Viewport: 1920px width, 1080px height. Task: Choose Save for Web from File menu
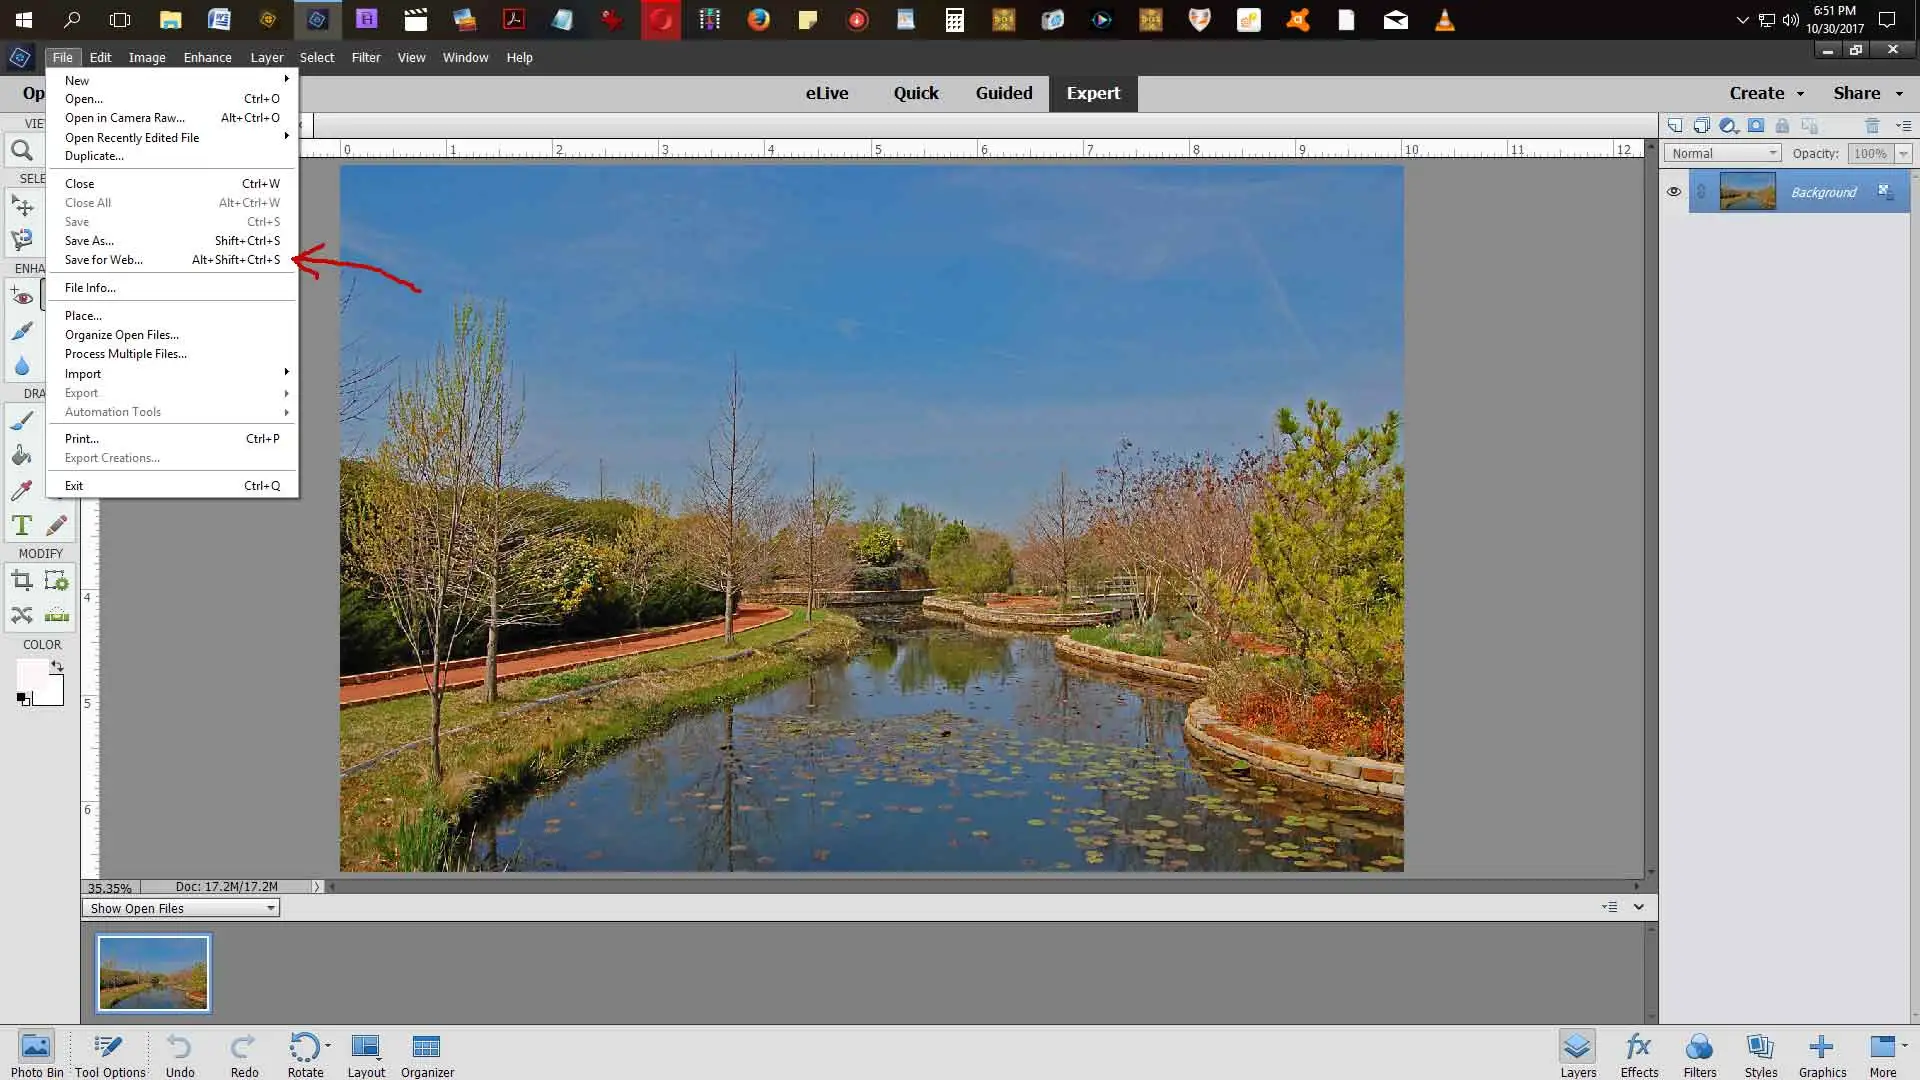pos(104,260)
